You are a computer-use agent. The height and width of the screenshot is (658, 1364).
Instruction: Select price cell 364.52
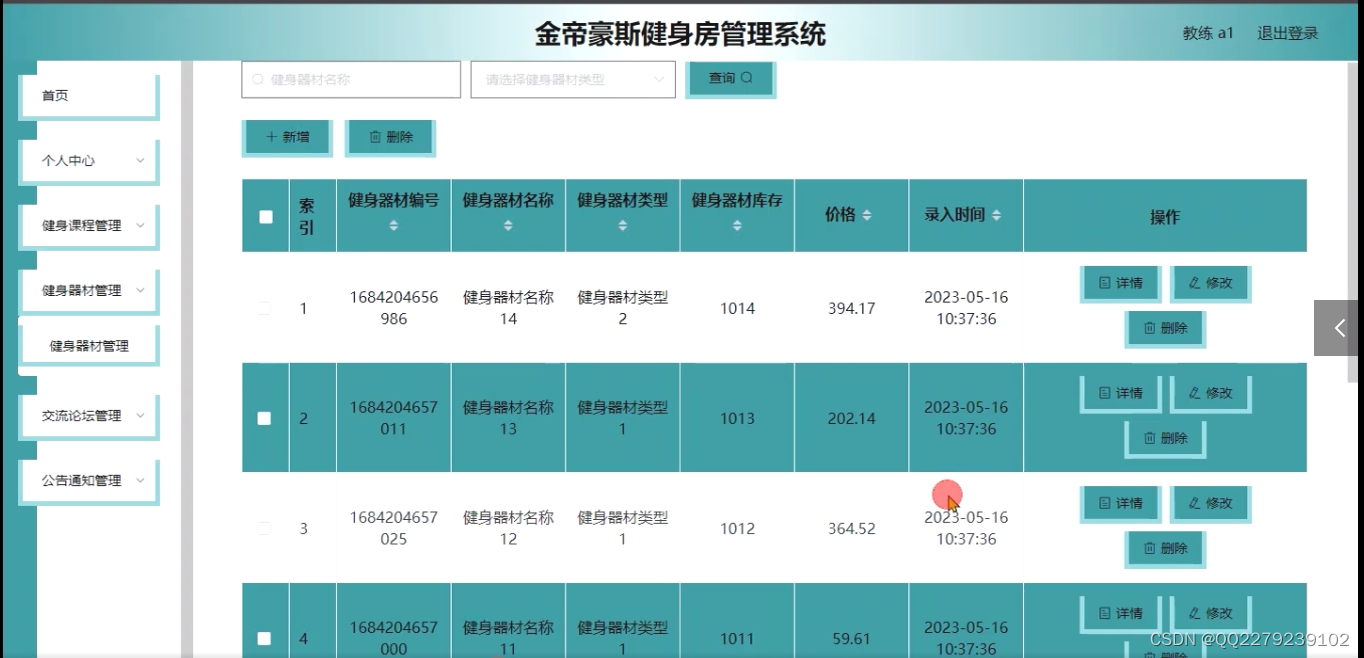pyautogui.click(x=851, y=528)
